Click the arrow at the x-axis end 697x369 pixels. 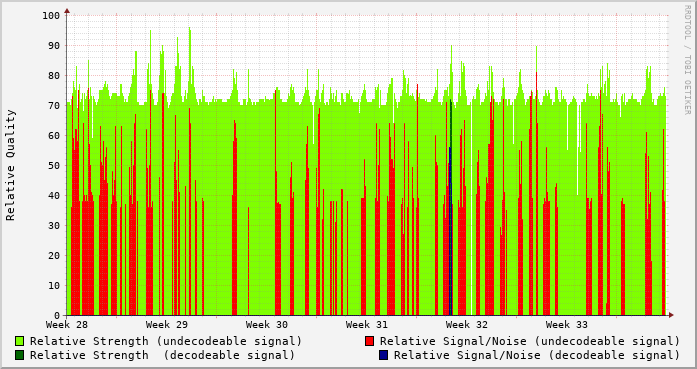click(x=671, y=315)
